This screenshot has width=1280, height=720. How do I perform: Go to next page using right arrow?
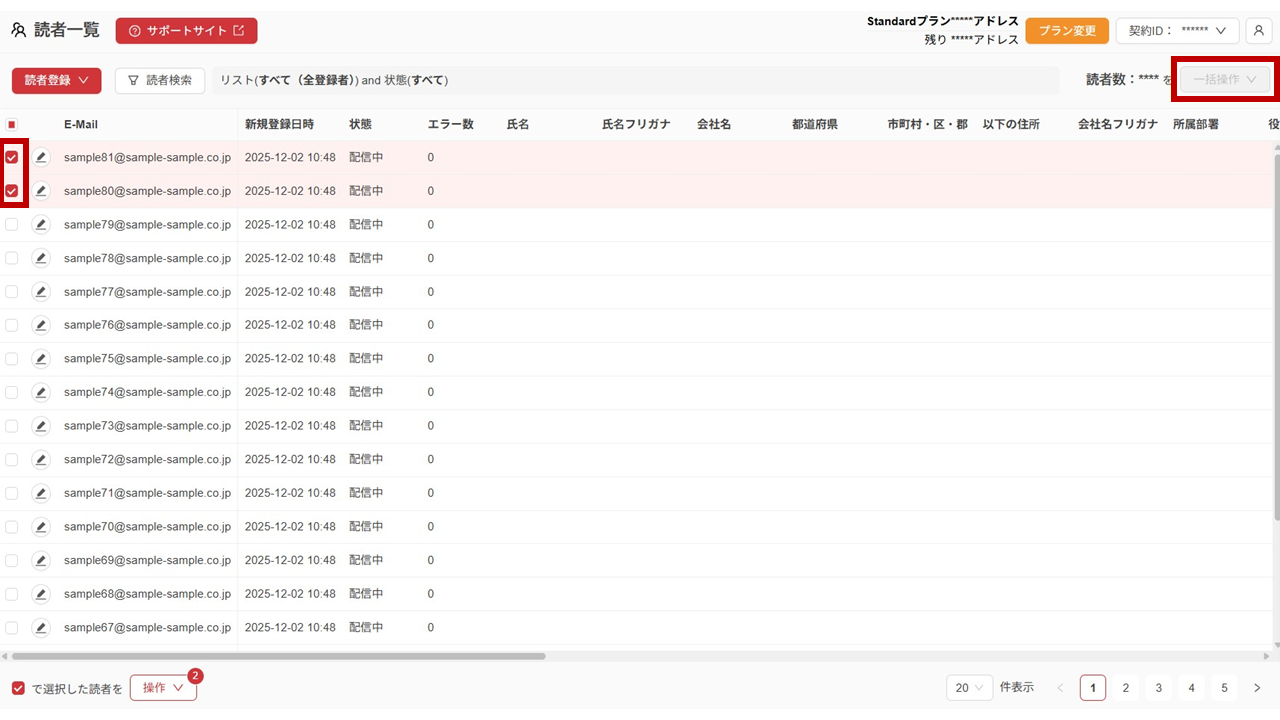pos(1257,688)
